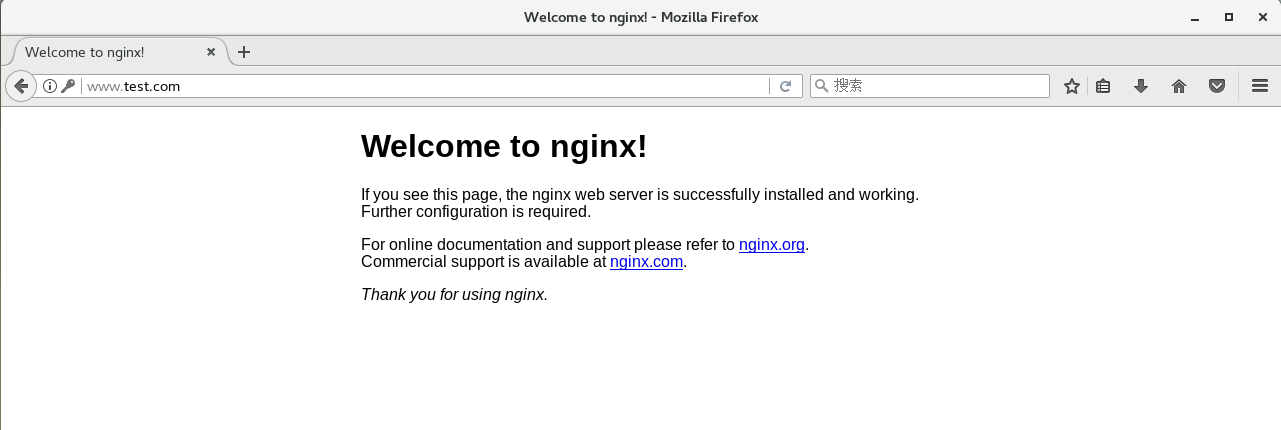
Task: Maximize the Firefox window
Action: click(x=1229, y=17)
